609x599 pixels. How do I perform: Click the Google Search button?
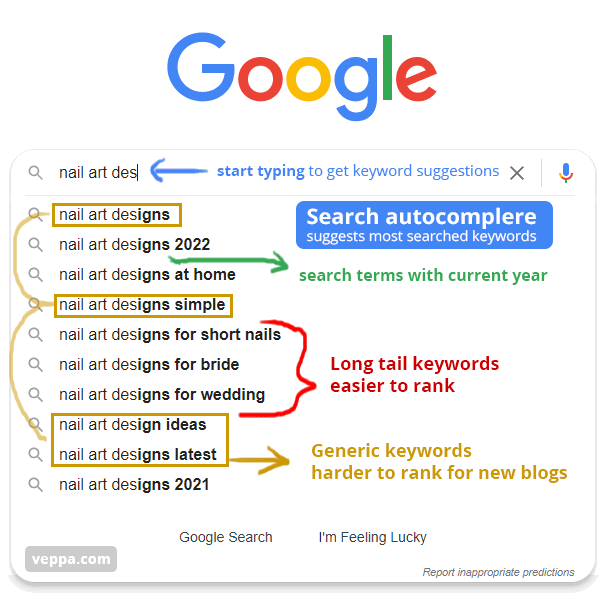click(226, 537)
